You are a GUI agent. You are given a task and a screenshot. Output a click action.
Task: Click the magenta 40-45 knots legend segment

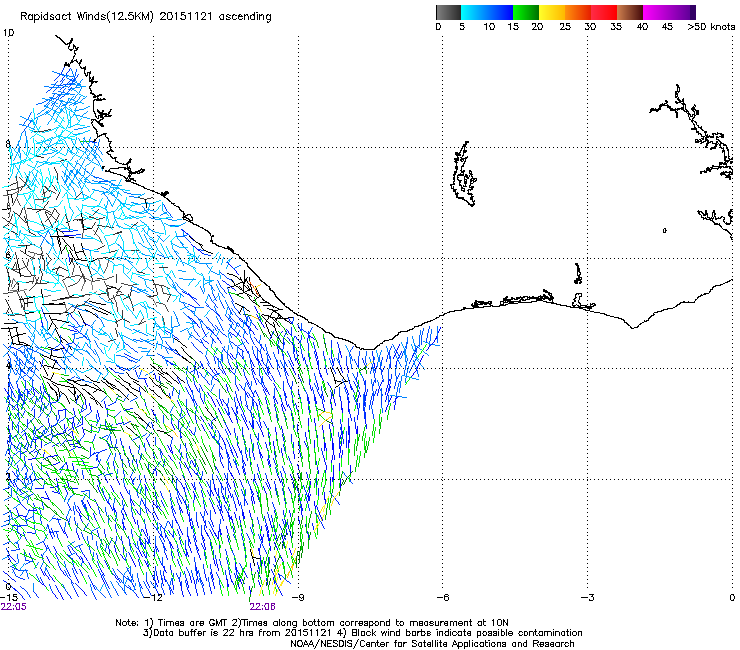(x=656, y=12)
